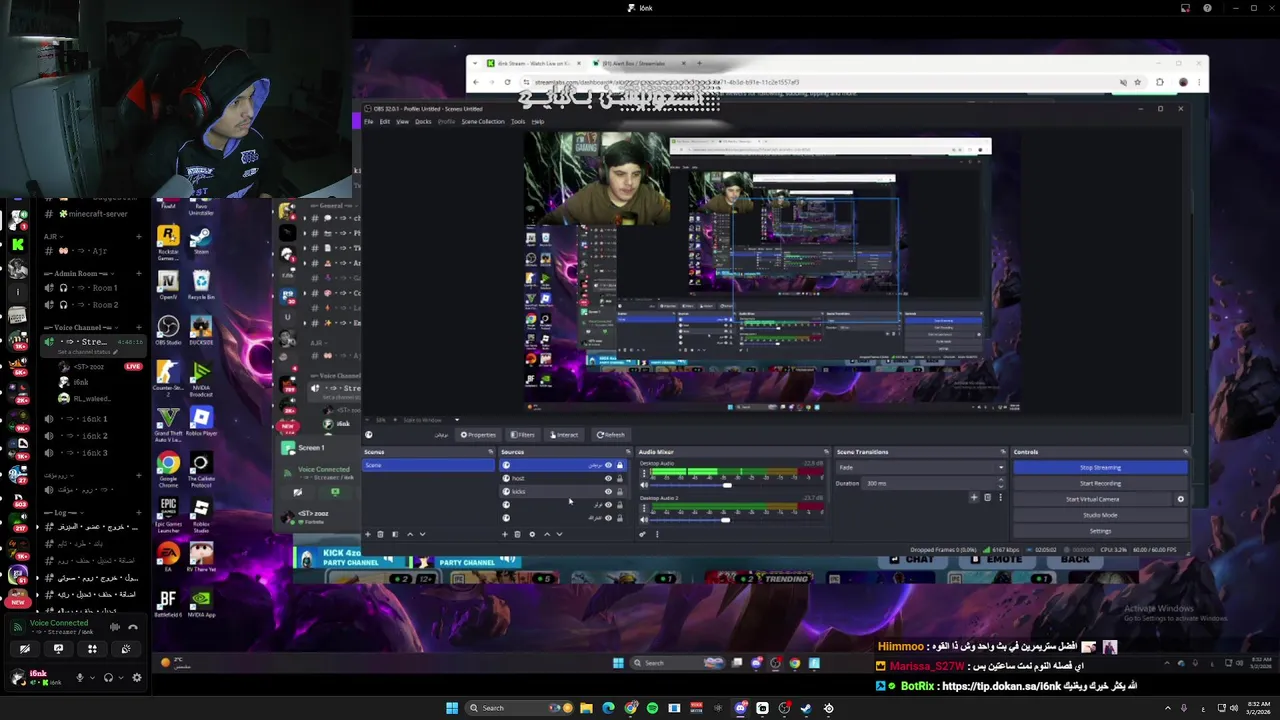Mute Desktop Audio 2 in OBS mixer
The height and width of the screenshot is (720, 1280).
(644, 519)
